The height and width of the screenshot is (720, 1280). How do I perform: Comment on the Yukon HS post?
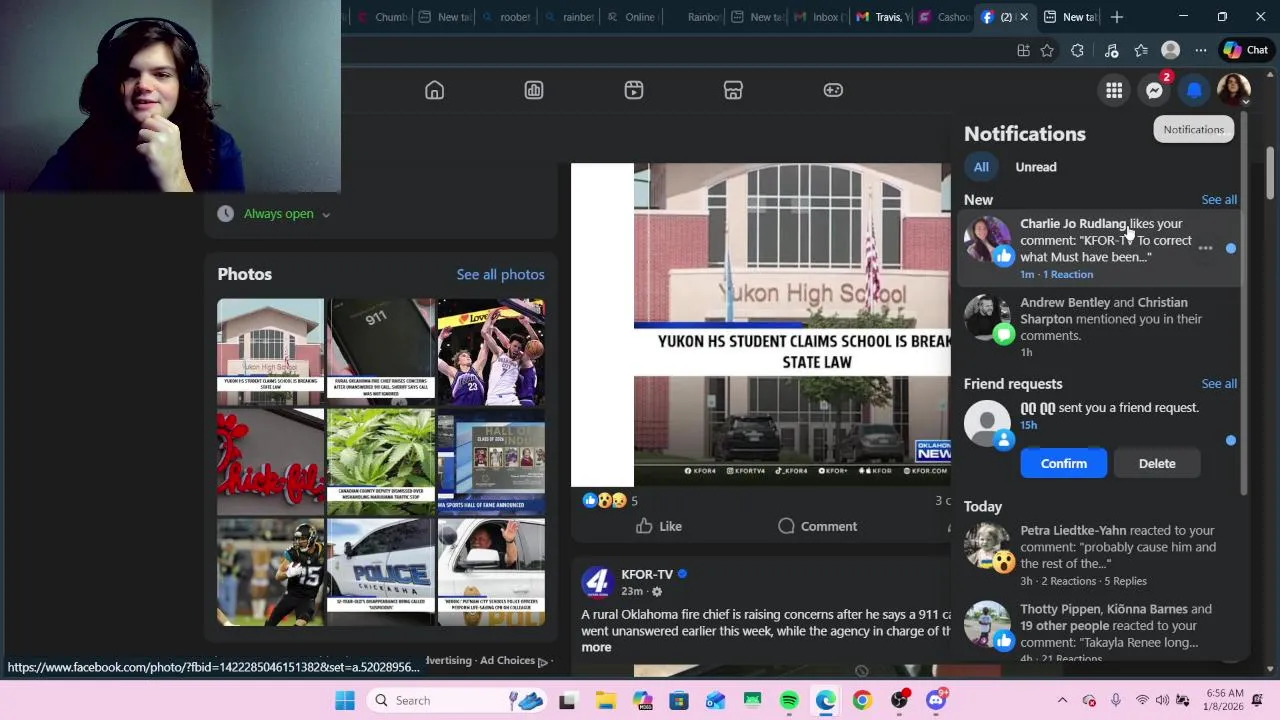pyautogui.click(x=817, y=526)
